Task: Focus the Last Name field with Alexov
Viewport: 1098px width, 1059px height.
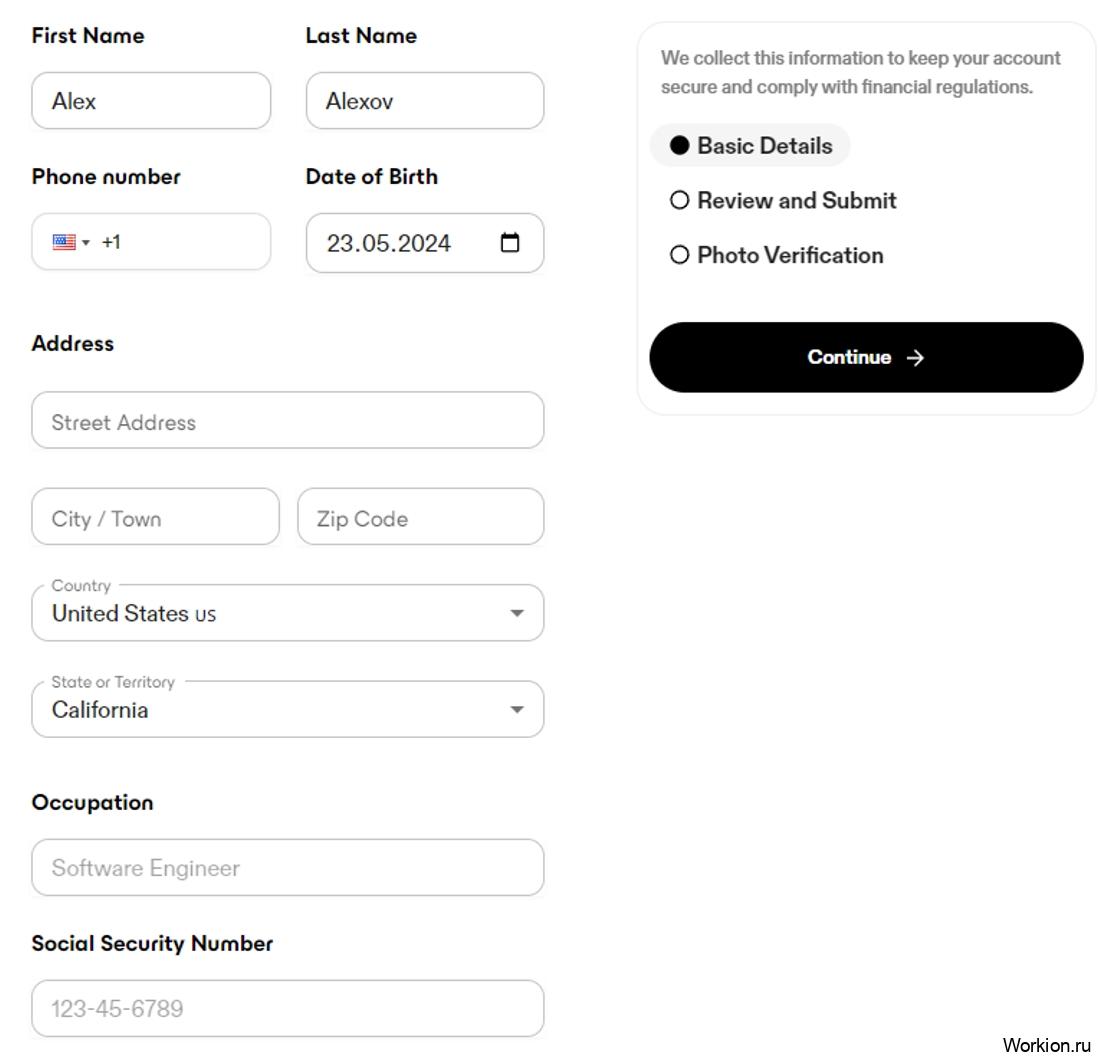Action: [425, 101]
